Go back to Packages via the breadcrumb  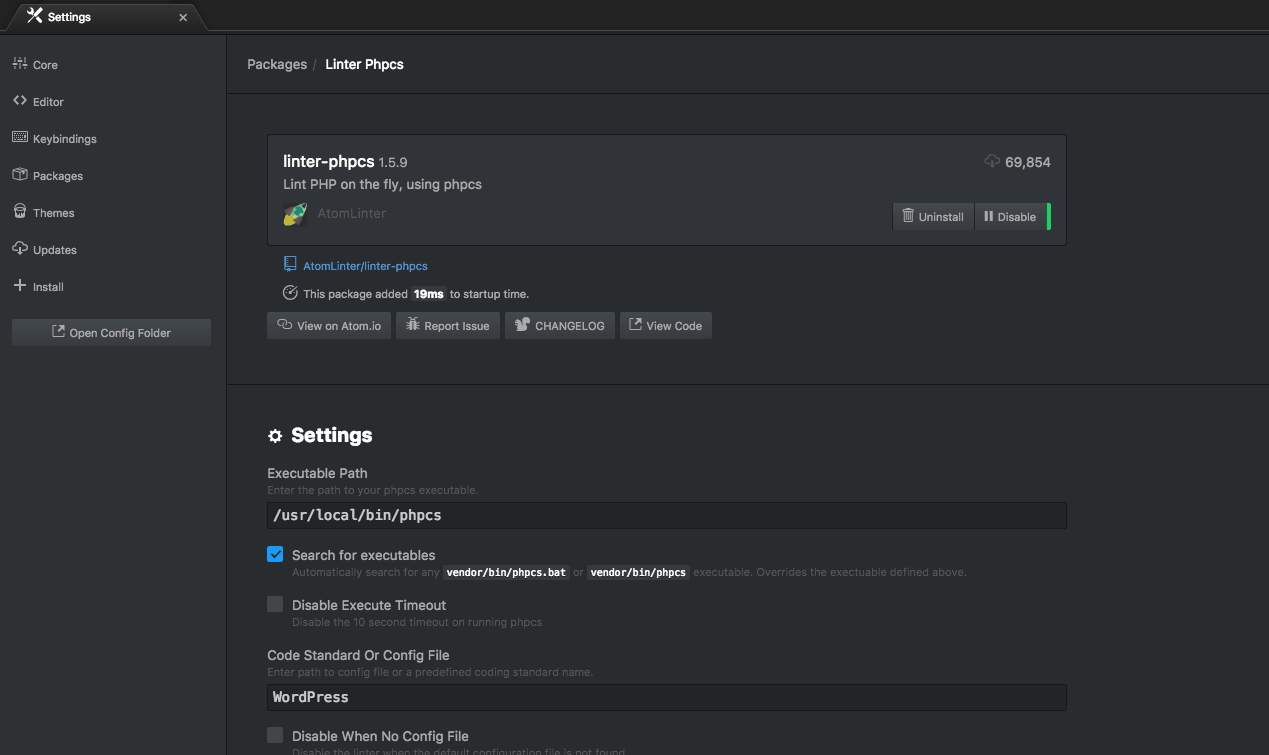click(277, 64)
